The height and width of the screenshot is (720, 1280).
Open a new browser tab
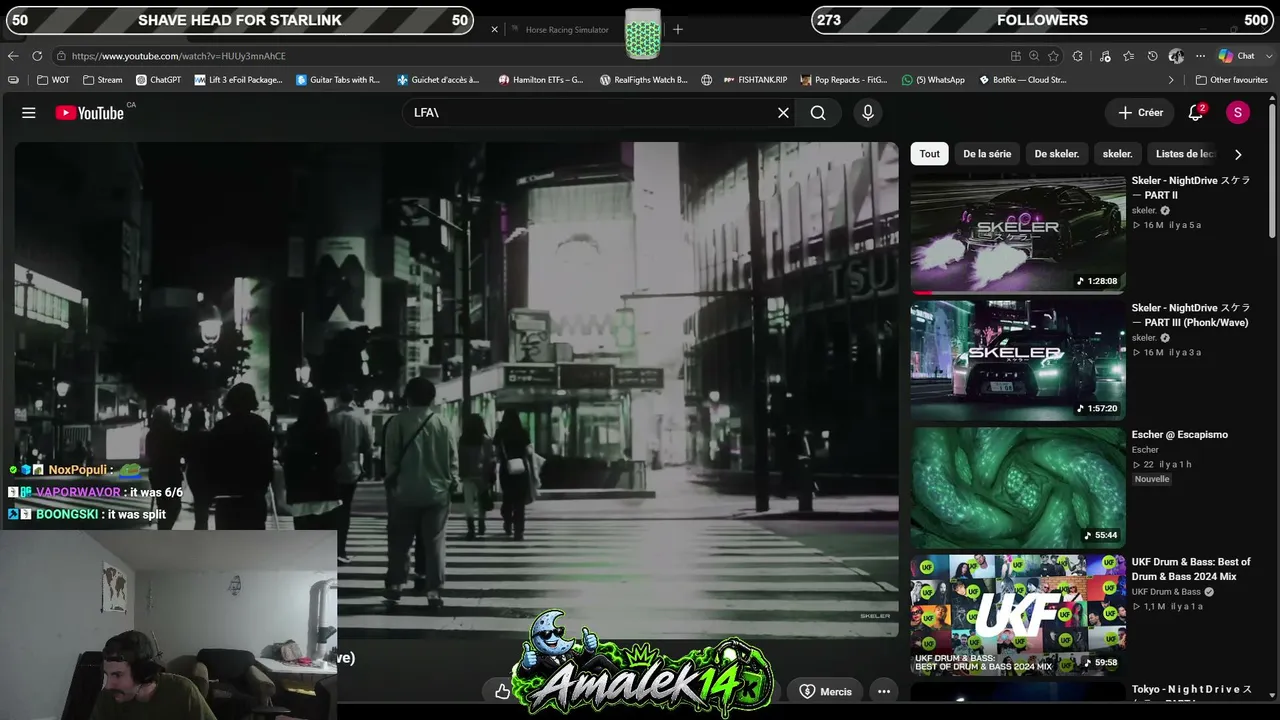pyautogui.click(x=678, y=30)
